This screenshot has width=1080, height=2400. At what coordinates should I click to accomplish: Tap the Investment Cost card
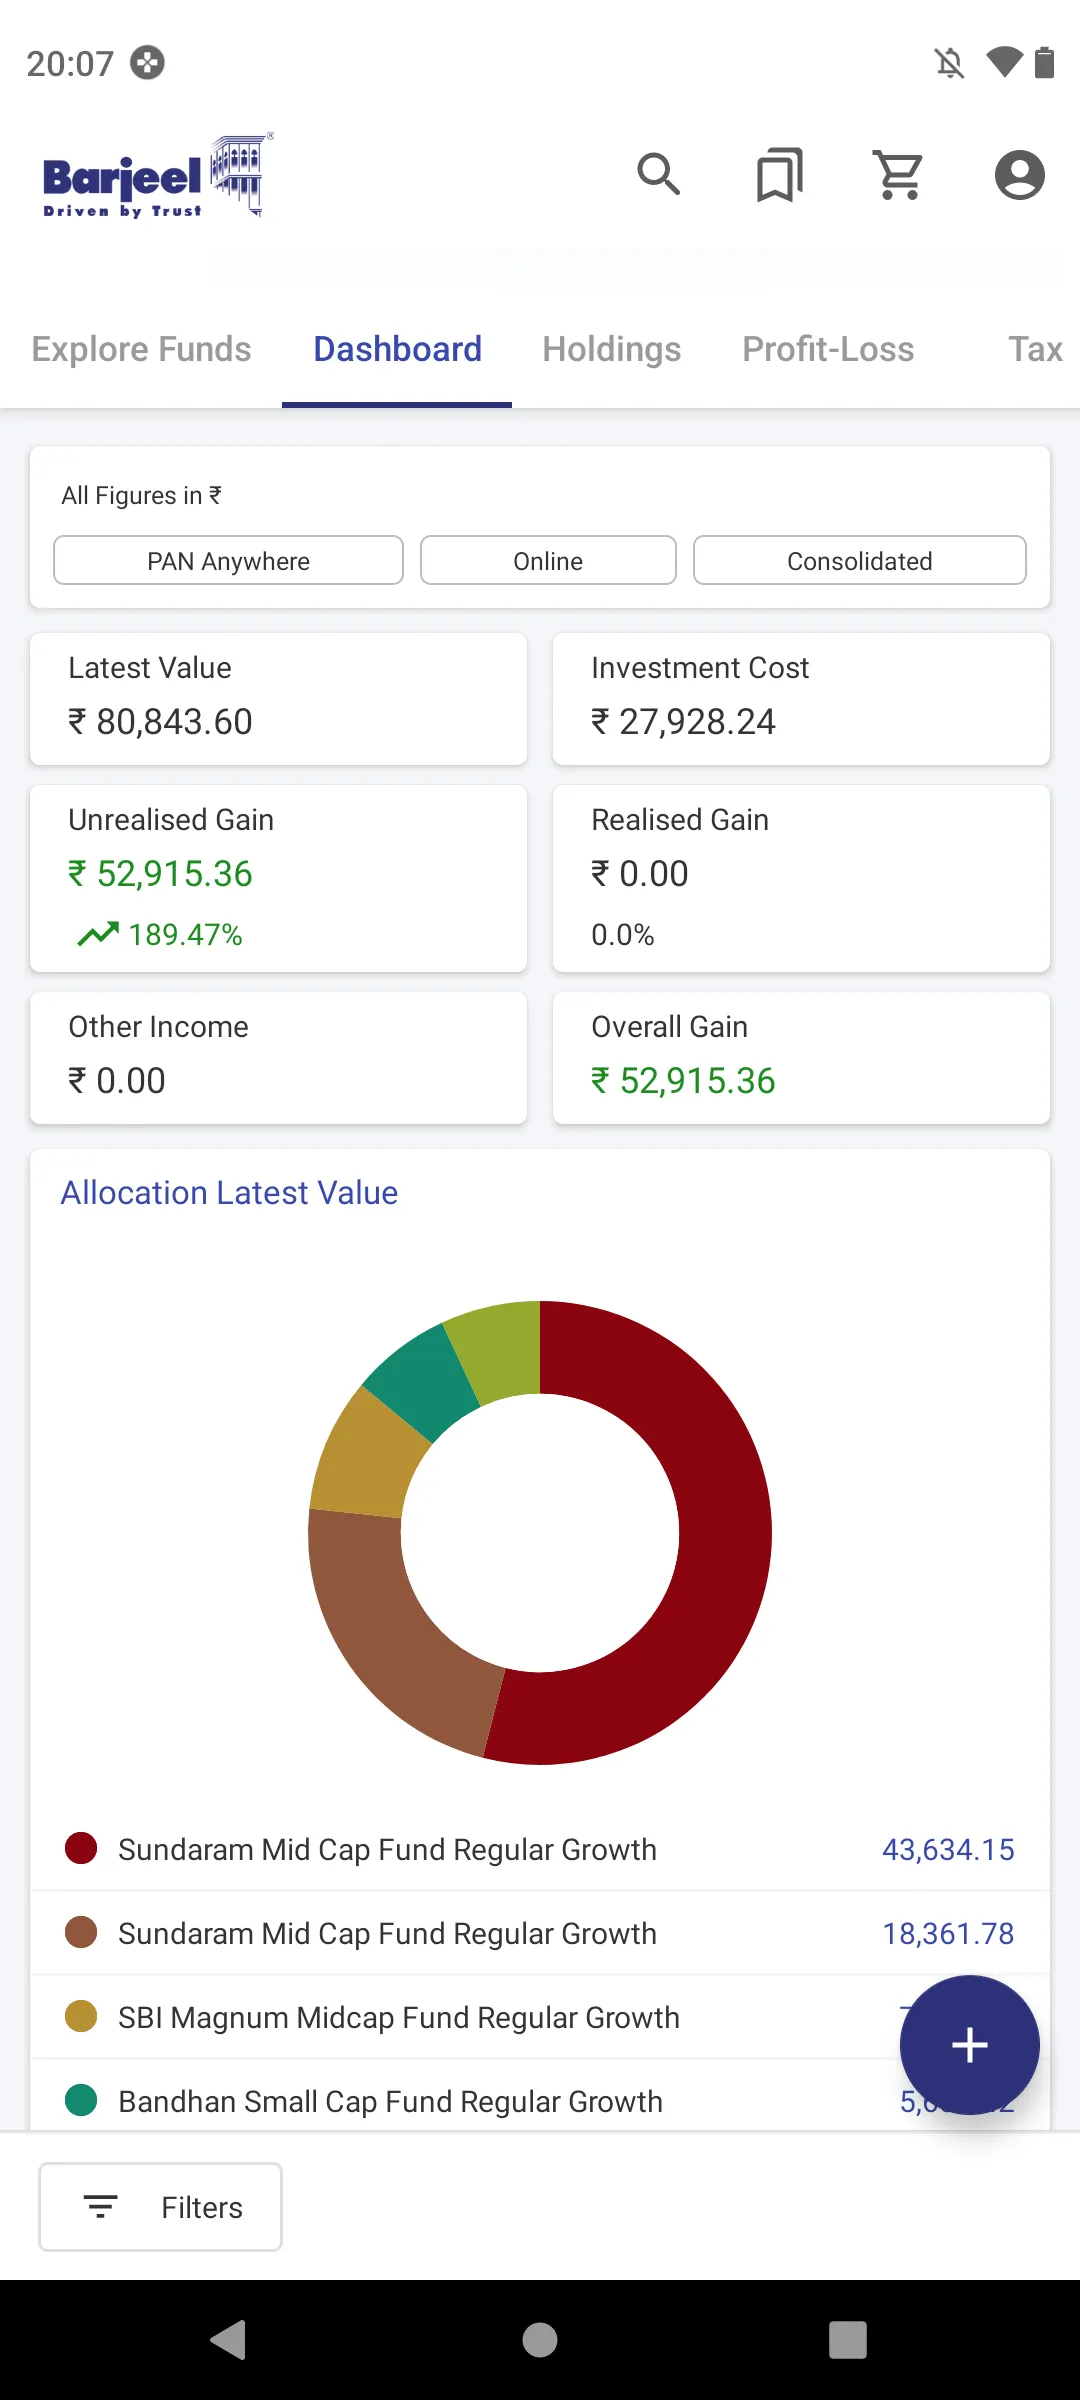(x=801, y=699)
